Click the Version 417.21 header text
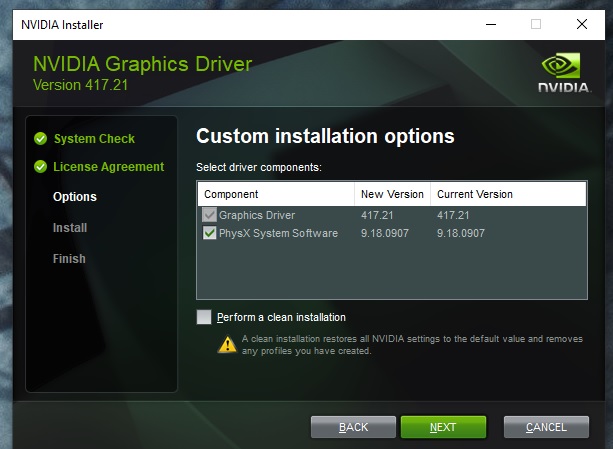This screenshot has width=613, height=449. pyautogui.click(x=81, y=85)
